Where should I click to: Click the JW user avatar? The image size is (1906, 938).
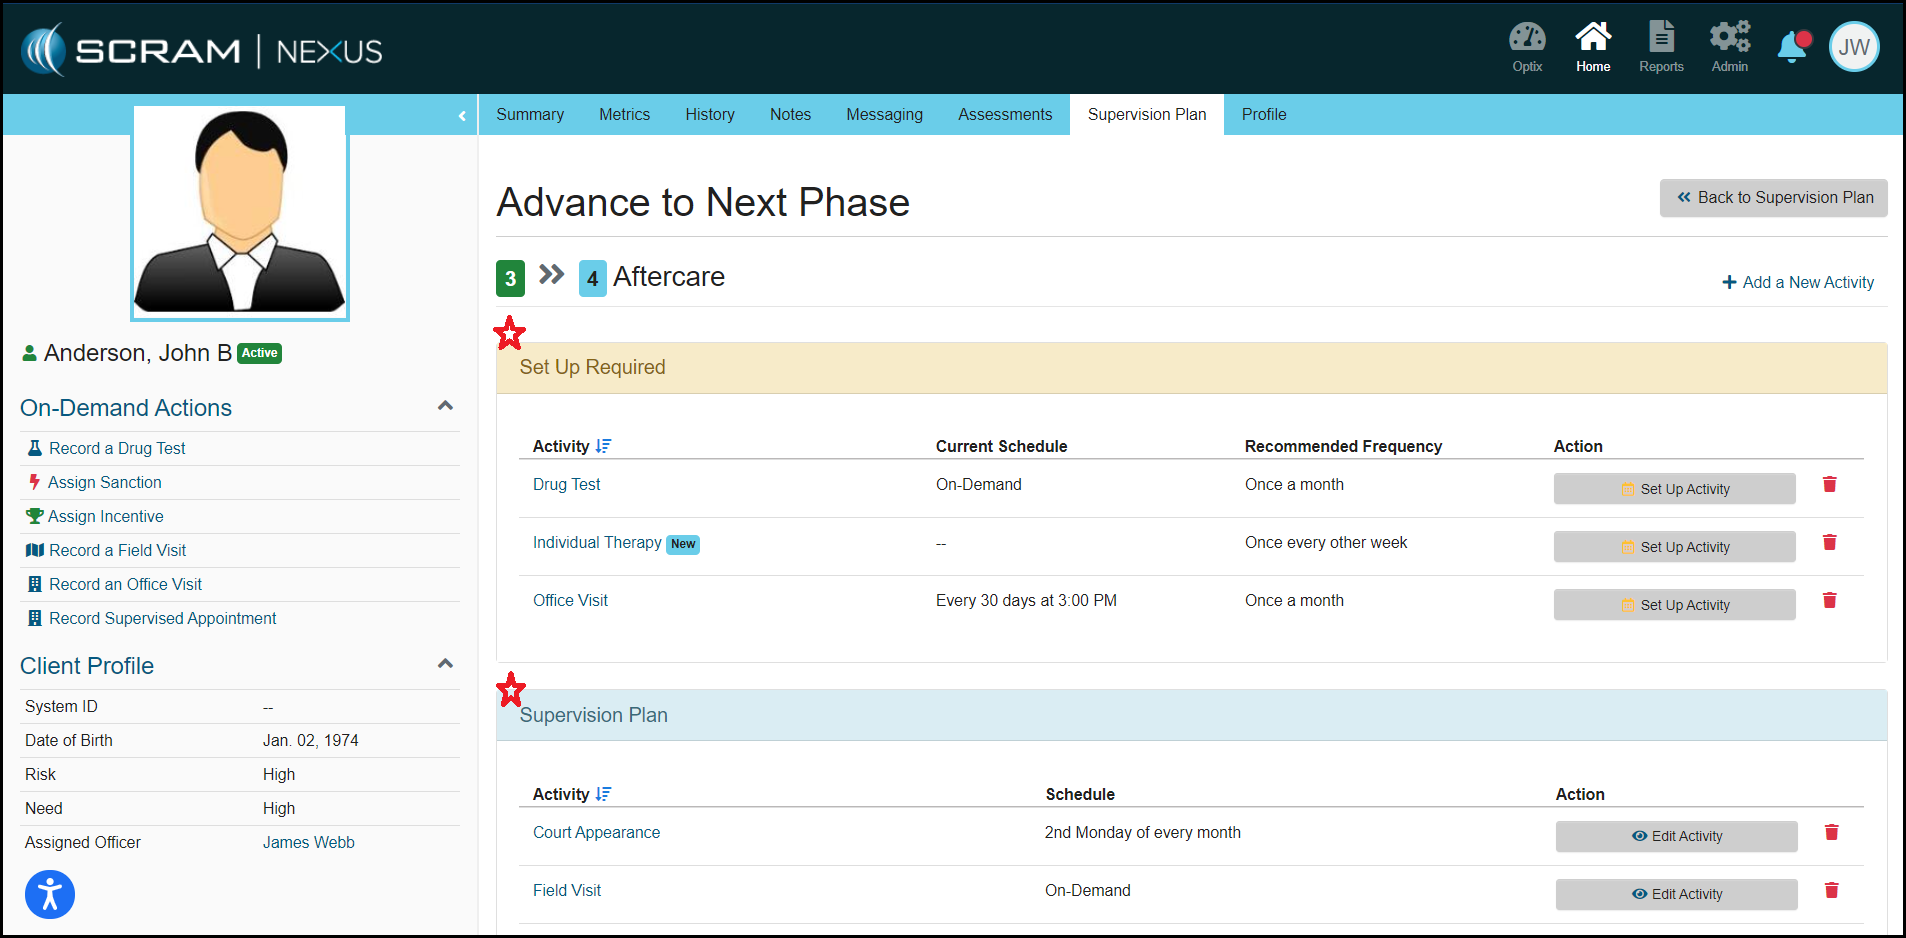(x=1853, y=47)
